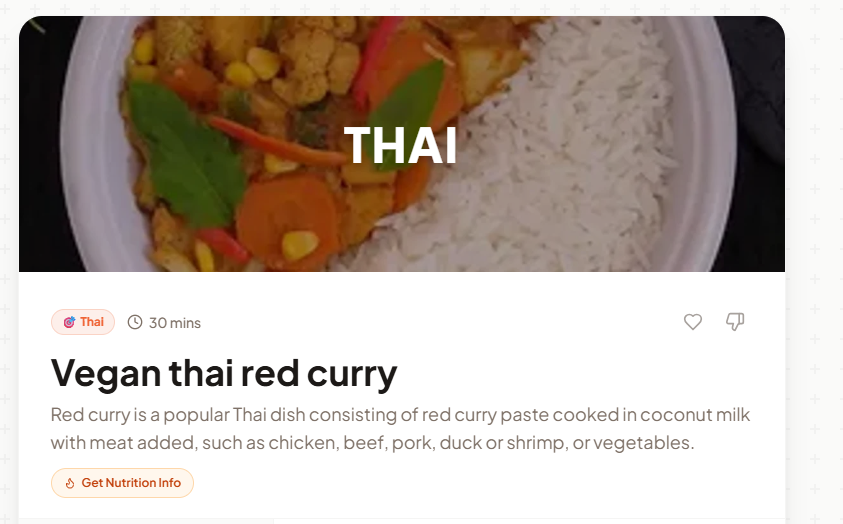
Task: Click the red curry description paragraph
Action: tap(401, 428)
